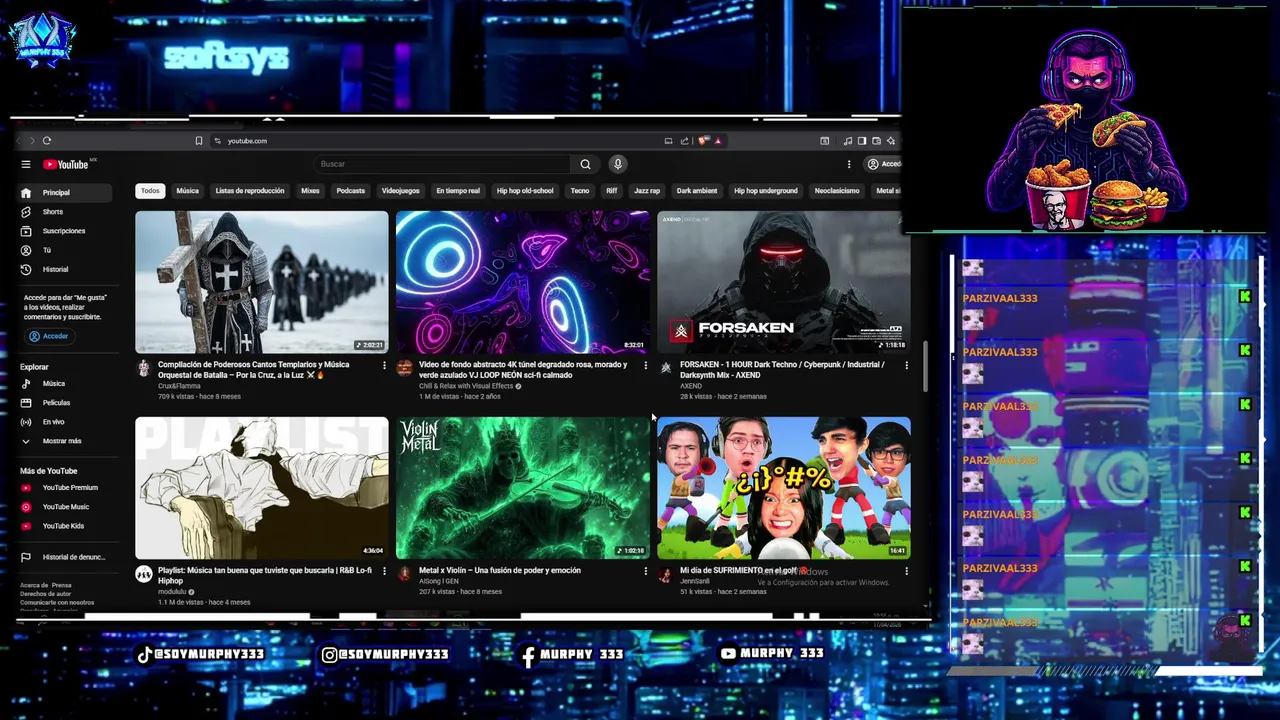Select the Jazz rap chip
The width and height of the screenshot is (1280, 720).
click(x=647, y=191)
